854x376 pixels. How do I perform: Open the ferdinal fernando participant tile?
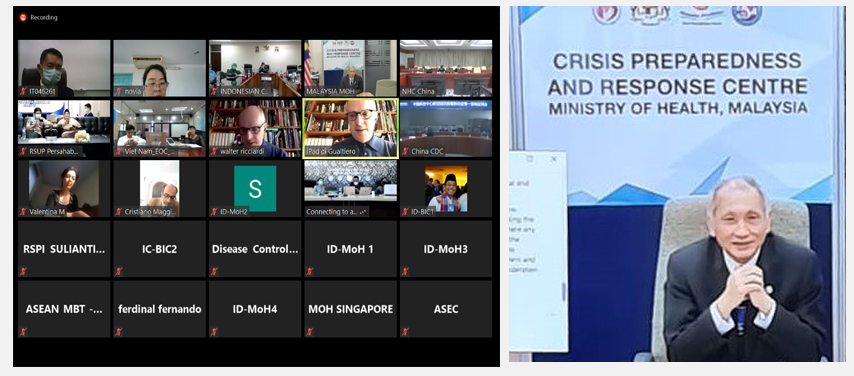click(160, 309)
